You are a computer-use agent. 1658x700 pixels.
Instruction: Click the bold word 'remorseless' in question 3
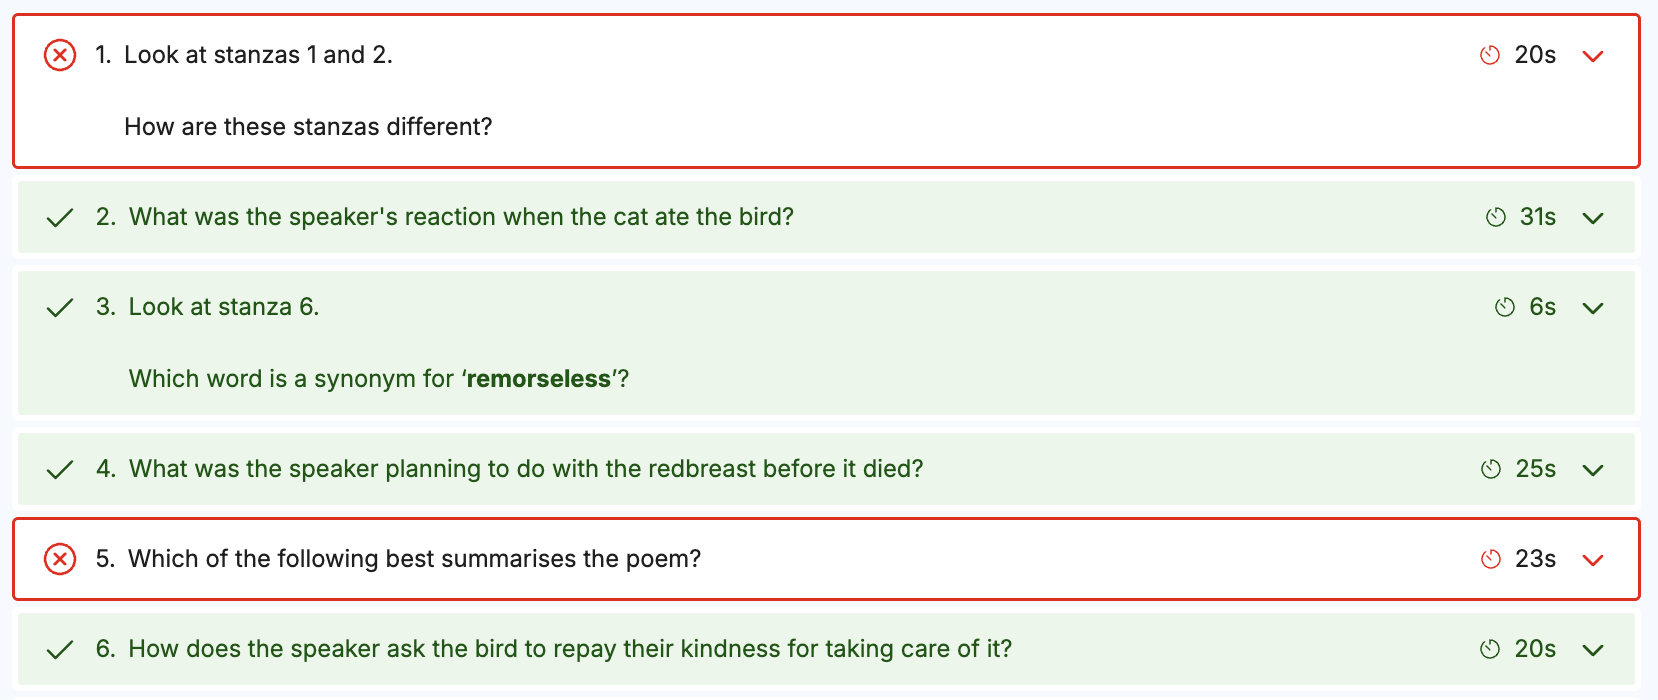point(539,379)
